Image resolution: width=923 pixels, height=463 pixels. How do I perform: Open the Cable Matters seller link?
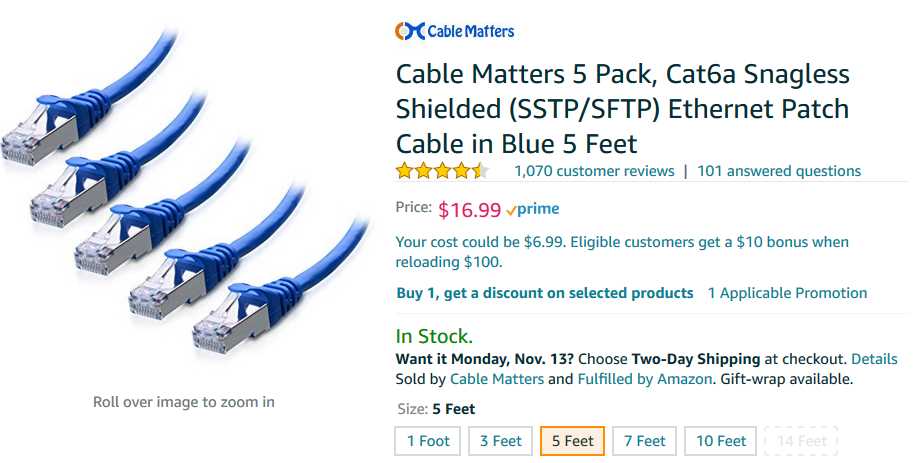pos(497,379)
